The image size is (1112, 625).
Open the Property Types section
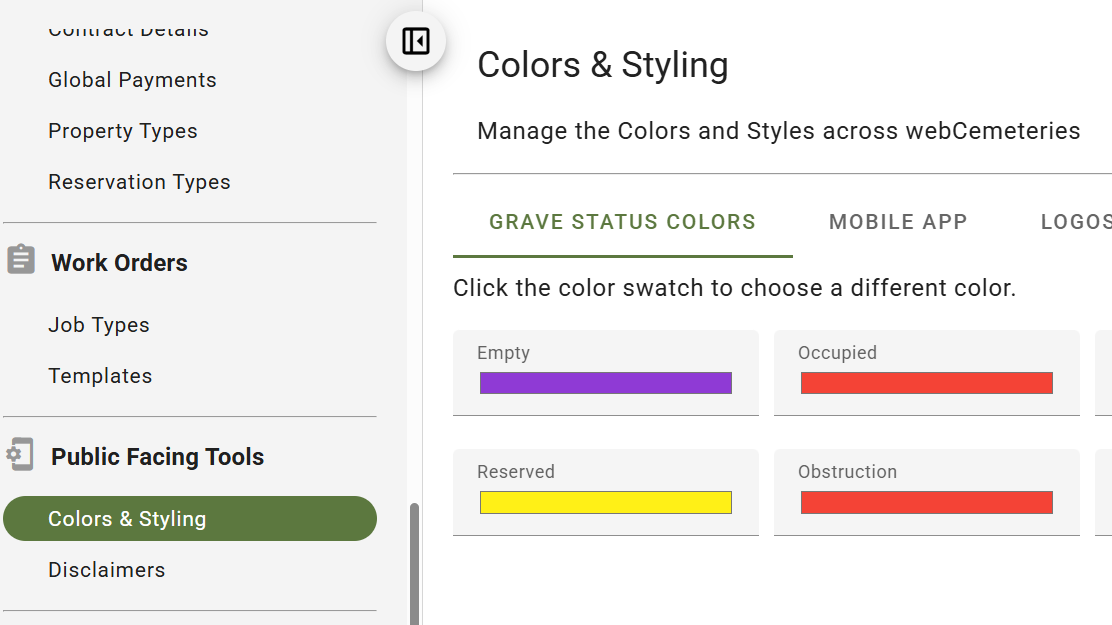click(x=122, y=131)
